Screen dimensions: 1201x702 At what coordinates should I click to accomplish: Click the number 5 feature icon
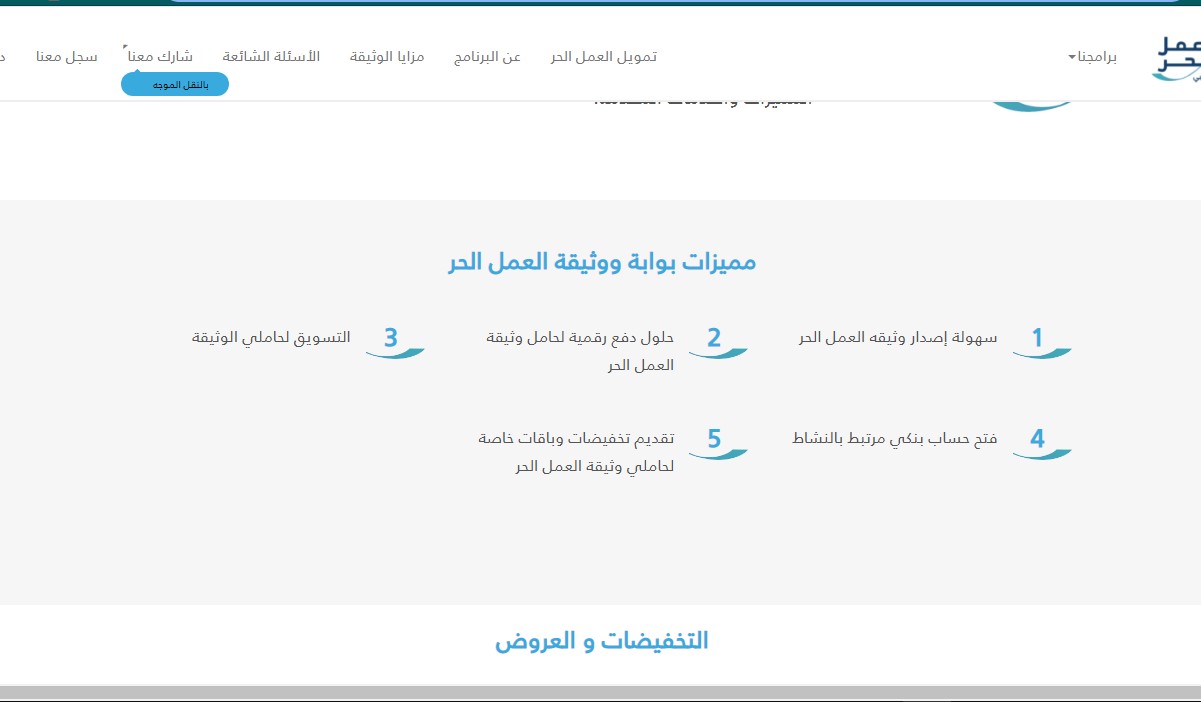(717, 442)
